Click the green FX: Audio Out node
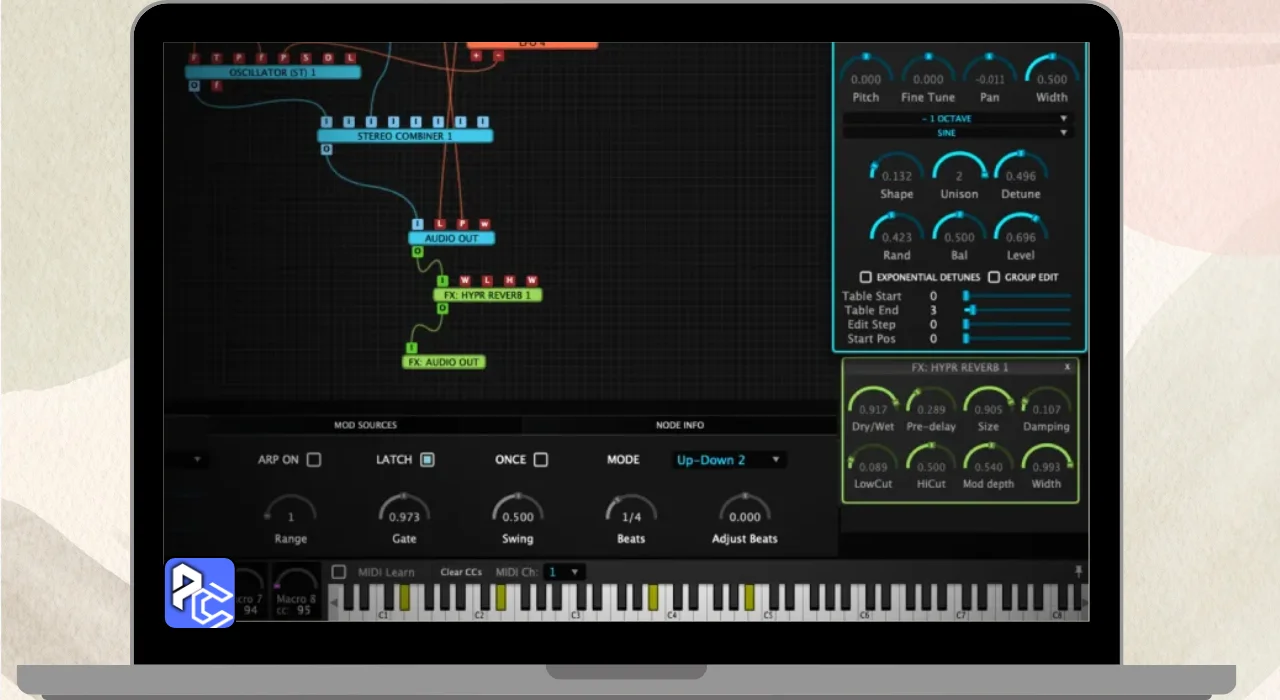The width and height of the screenshot is (1280, 700). (444, 362)
